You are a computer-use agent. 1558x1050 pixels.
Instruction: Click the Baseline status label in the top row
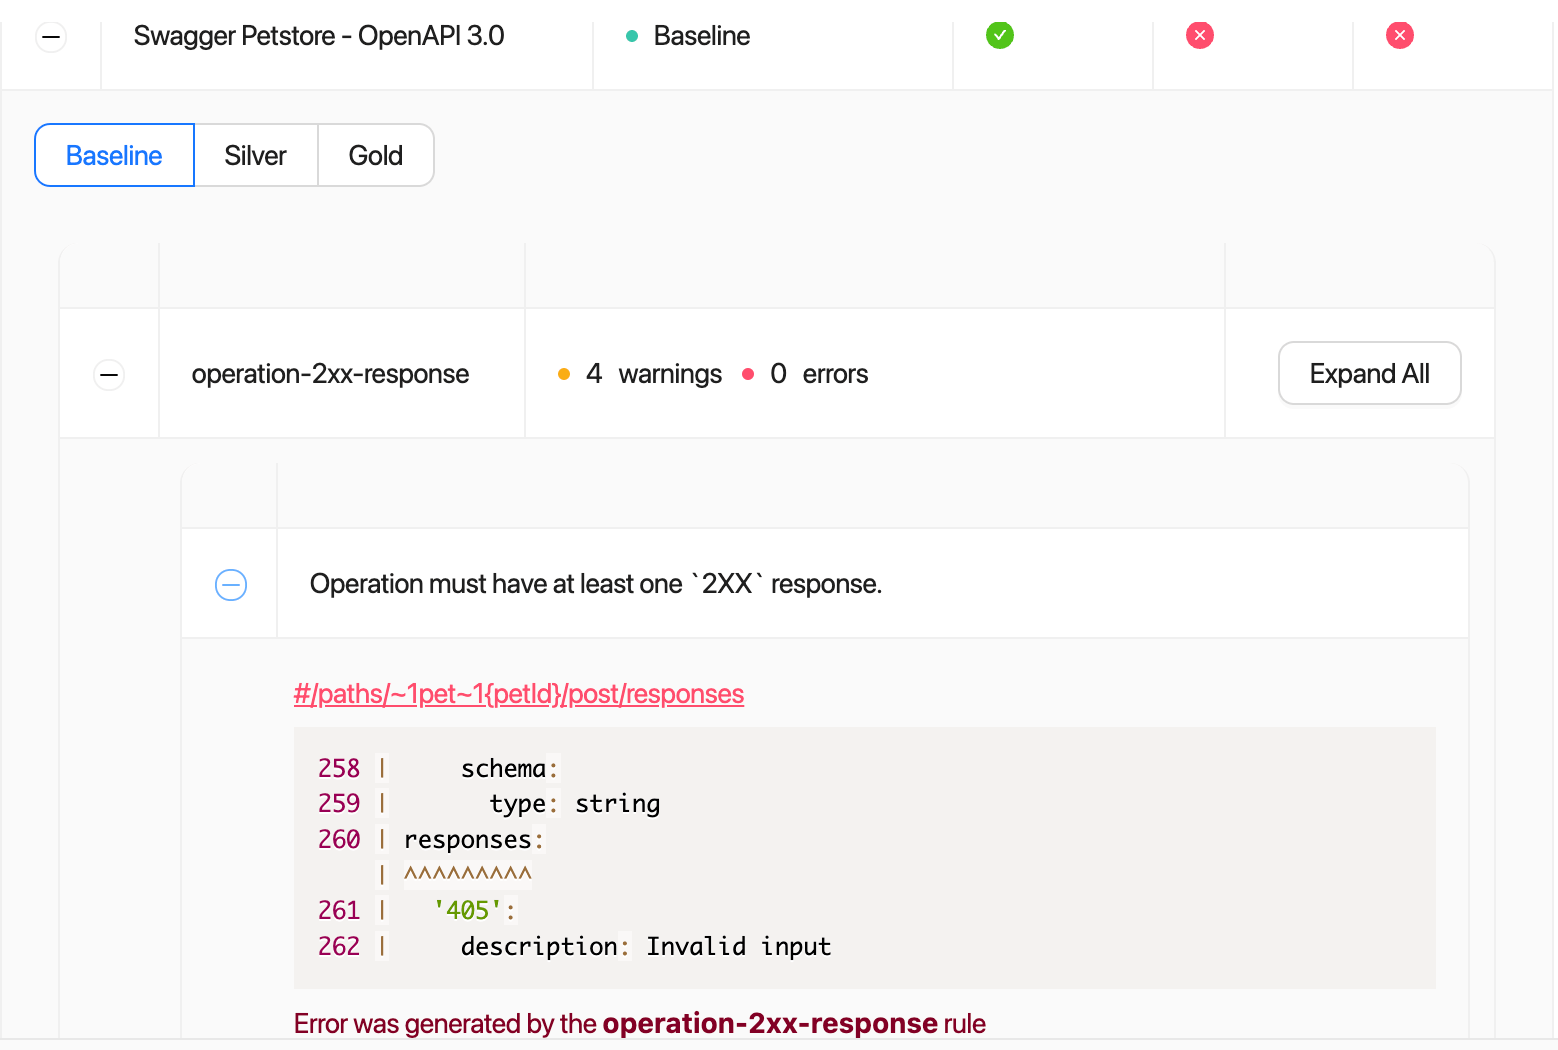tap(702, 36)
